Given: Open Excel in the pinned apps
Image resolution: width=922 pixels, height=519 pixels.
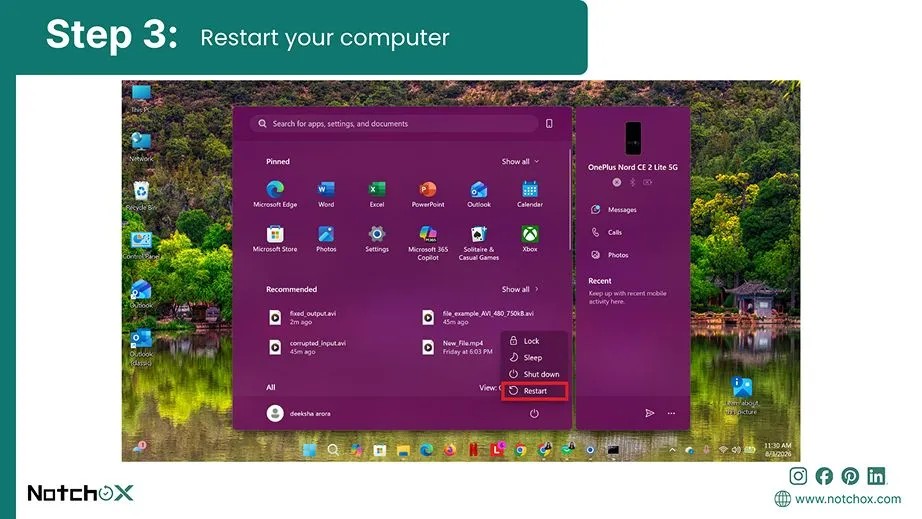Looking at the screenshot, I should coord(377,193).
